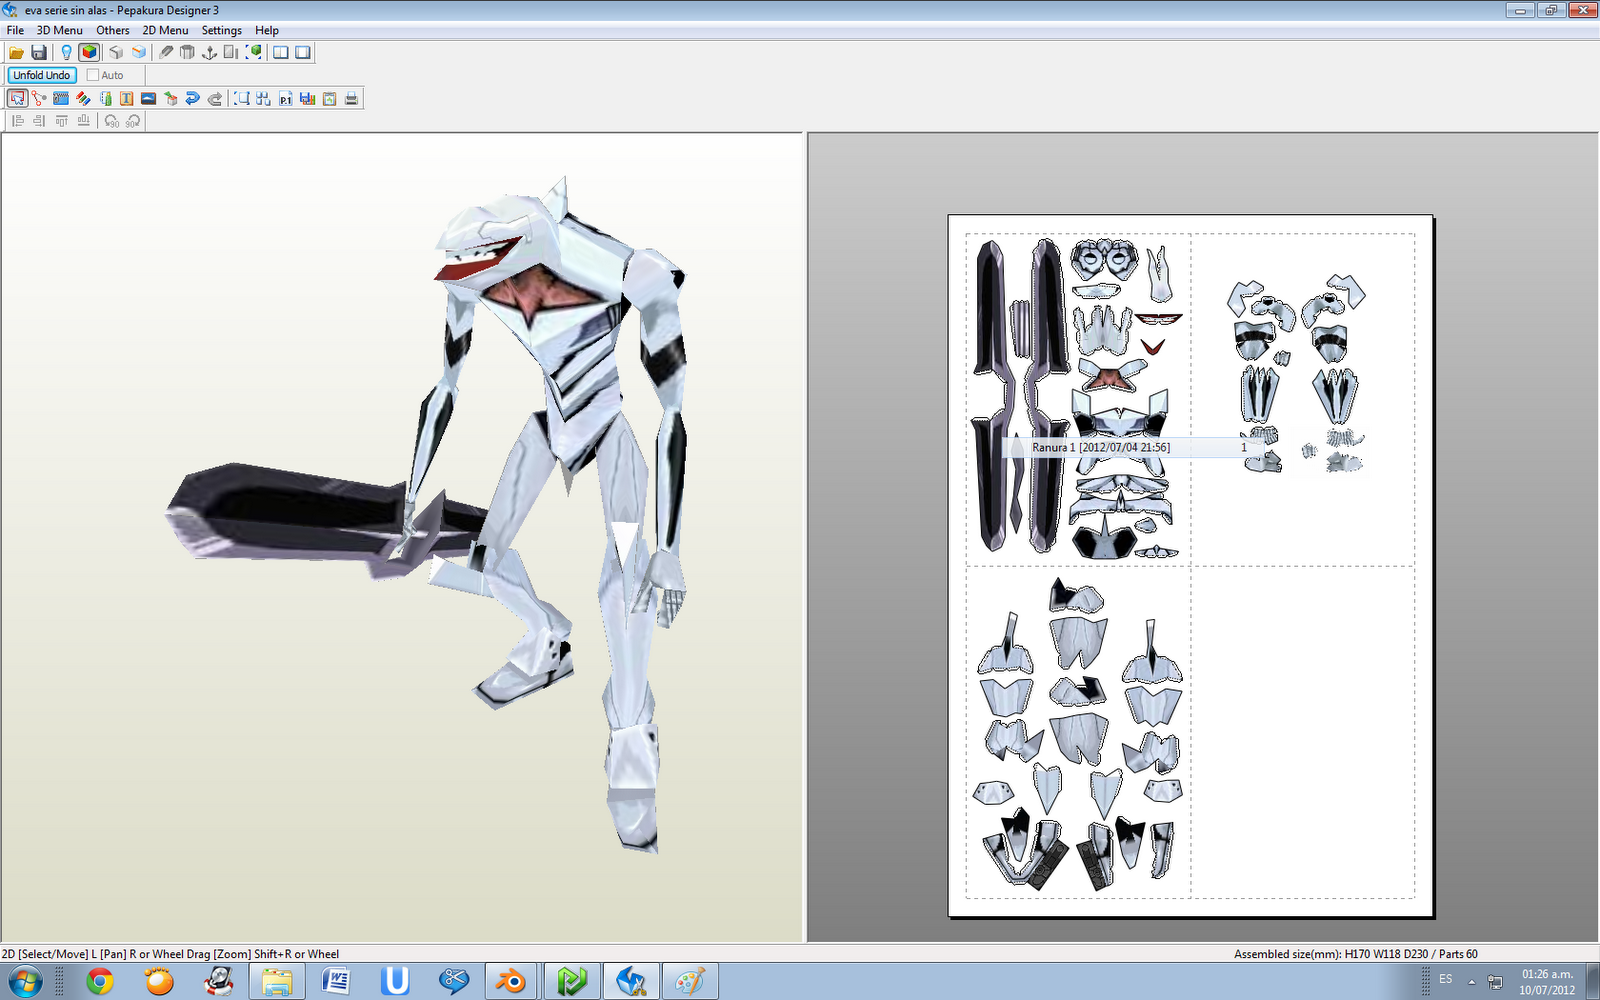Screen dimensions: 1600x1000
Task: Click the rotate 90 degrees clockwise icon
Action: pyautogui.click(x=132, y=121)
